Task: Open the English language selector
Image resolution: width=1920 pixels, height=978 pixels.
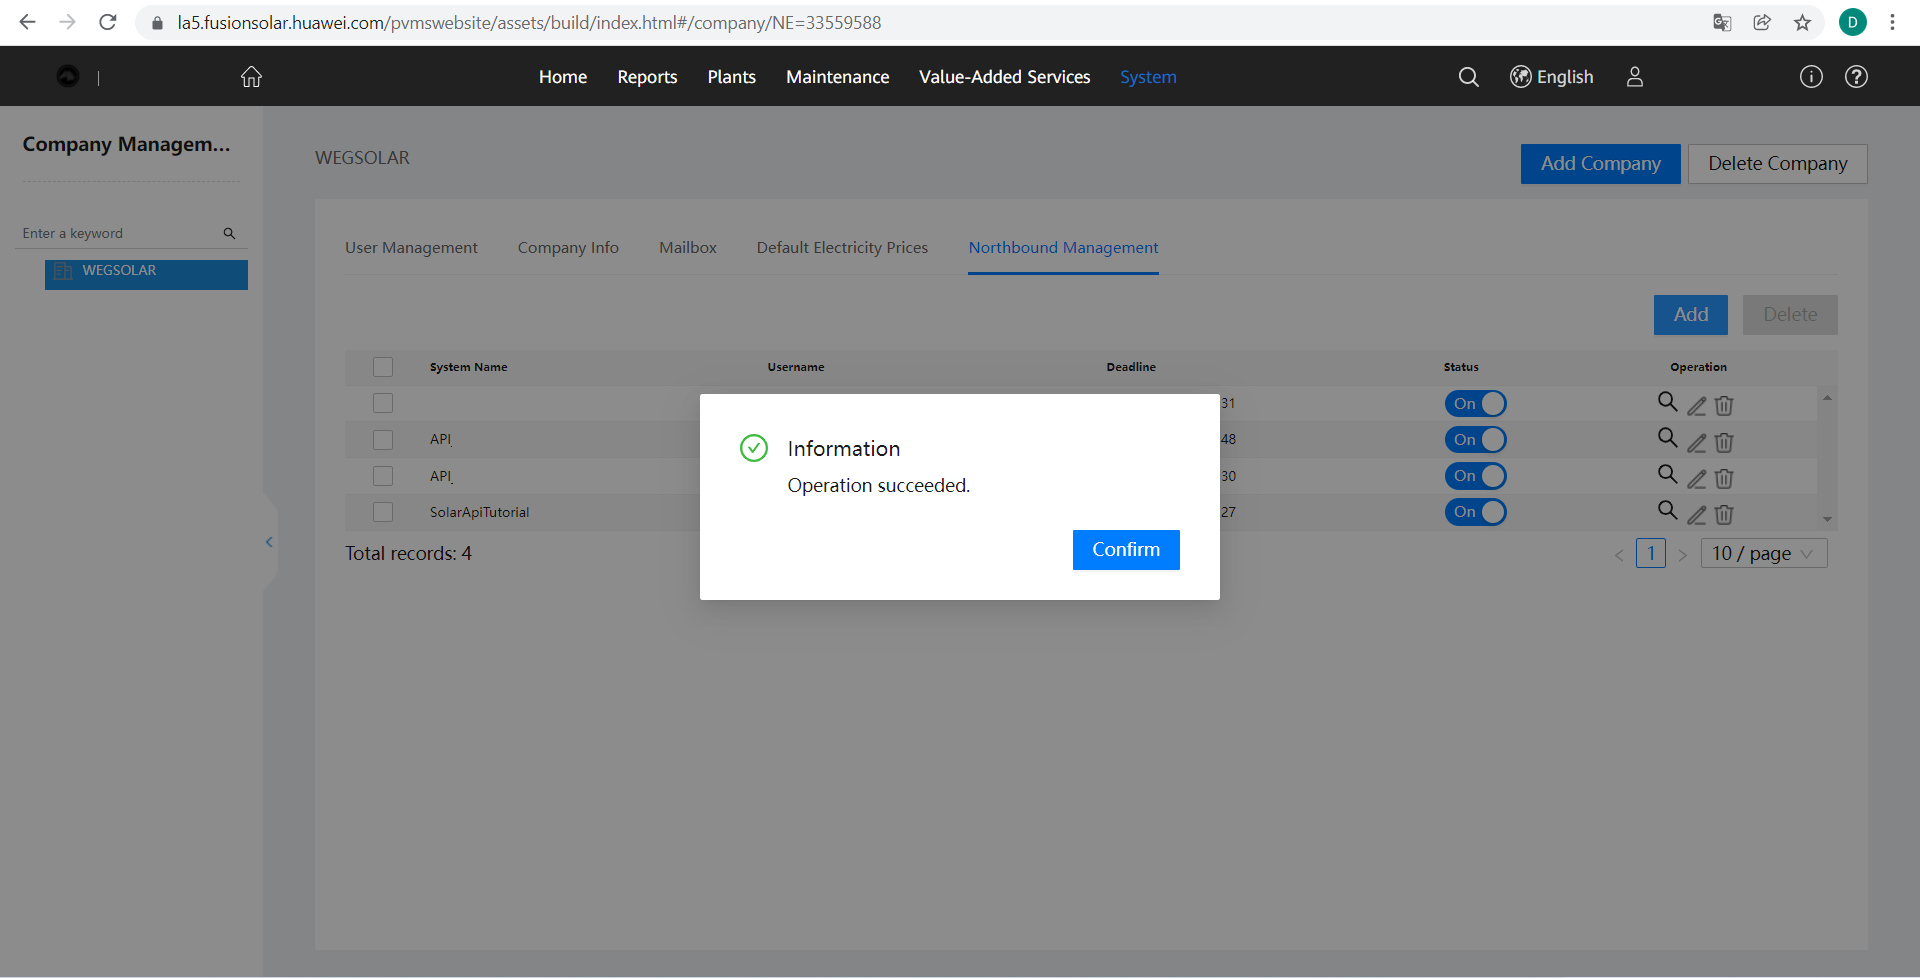Action: (1551, 77)
